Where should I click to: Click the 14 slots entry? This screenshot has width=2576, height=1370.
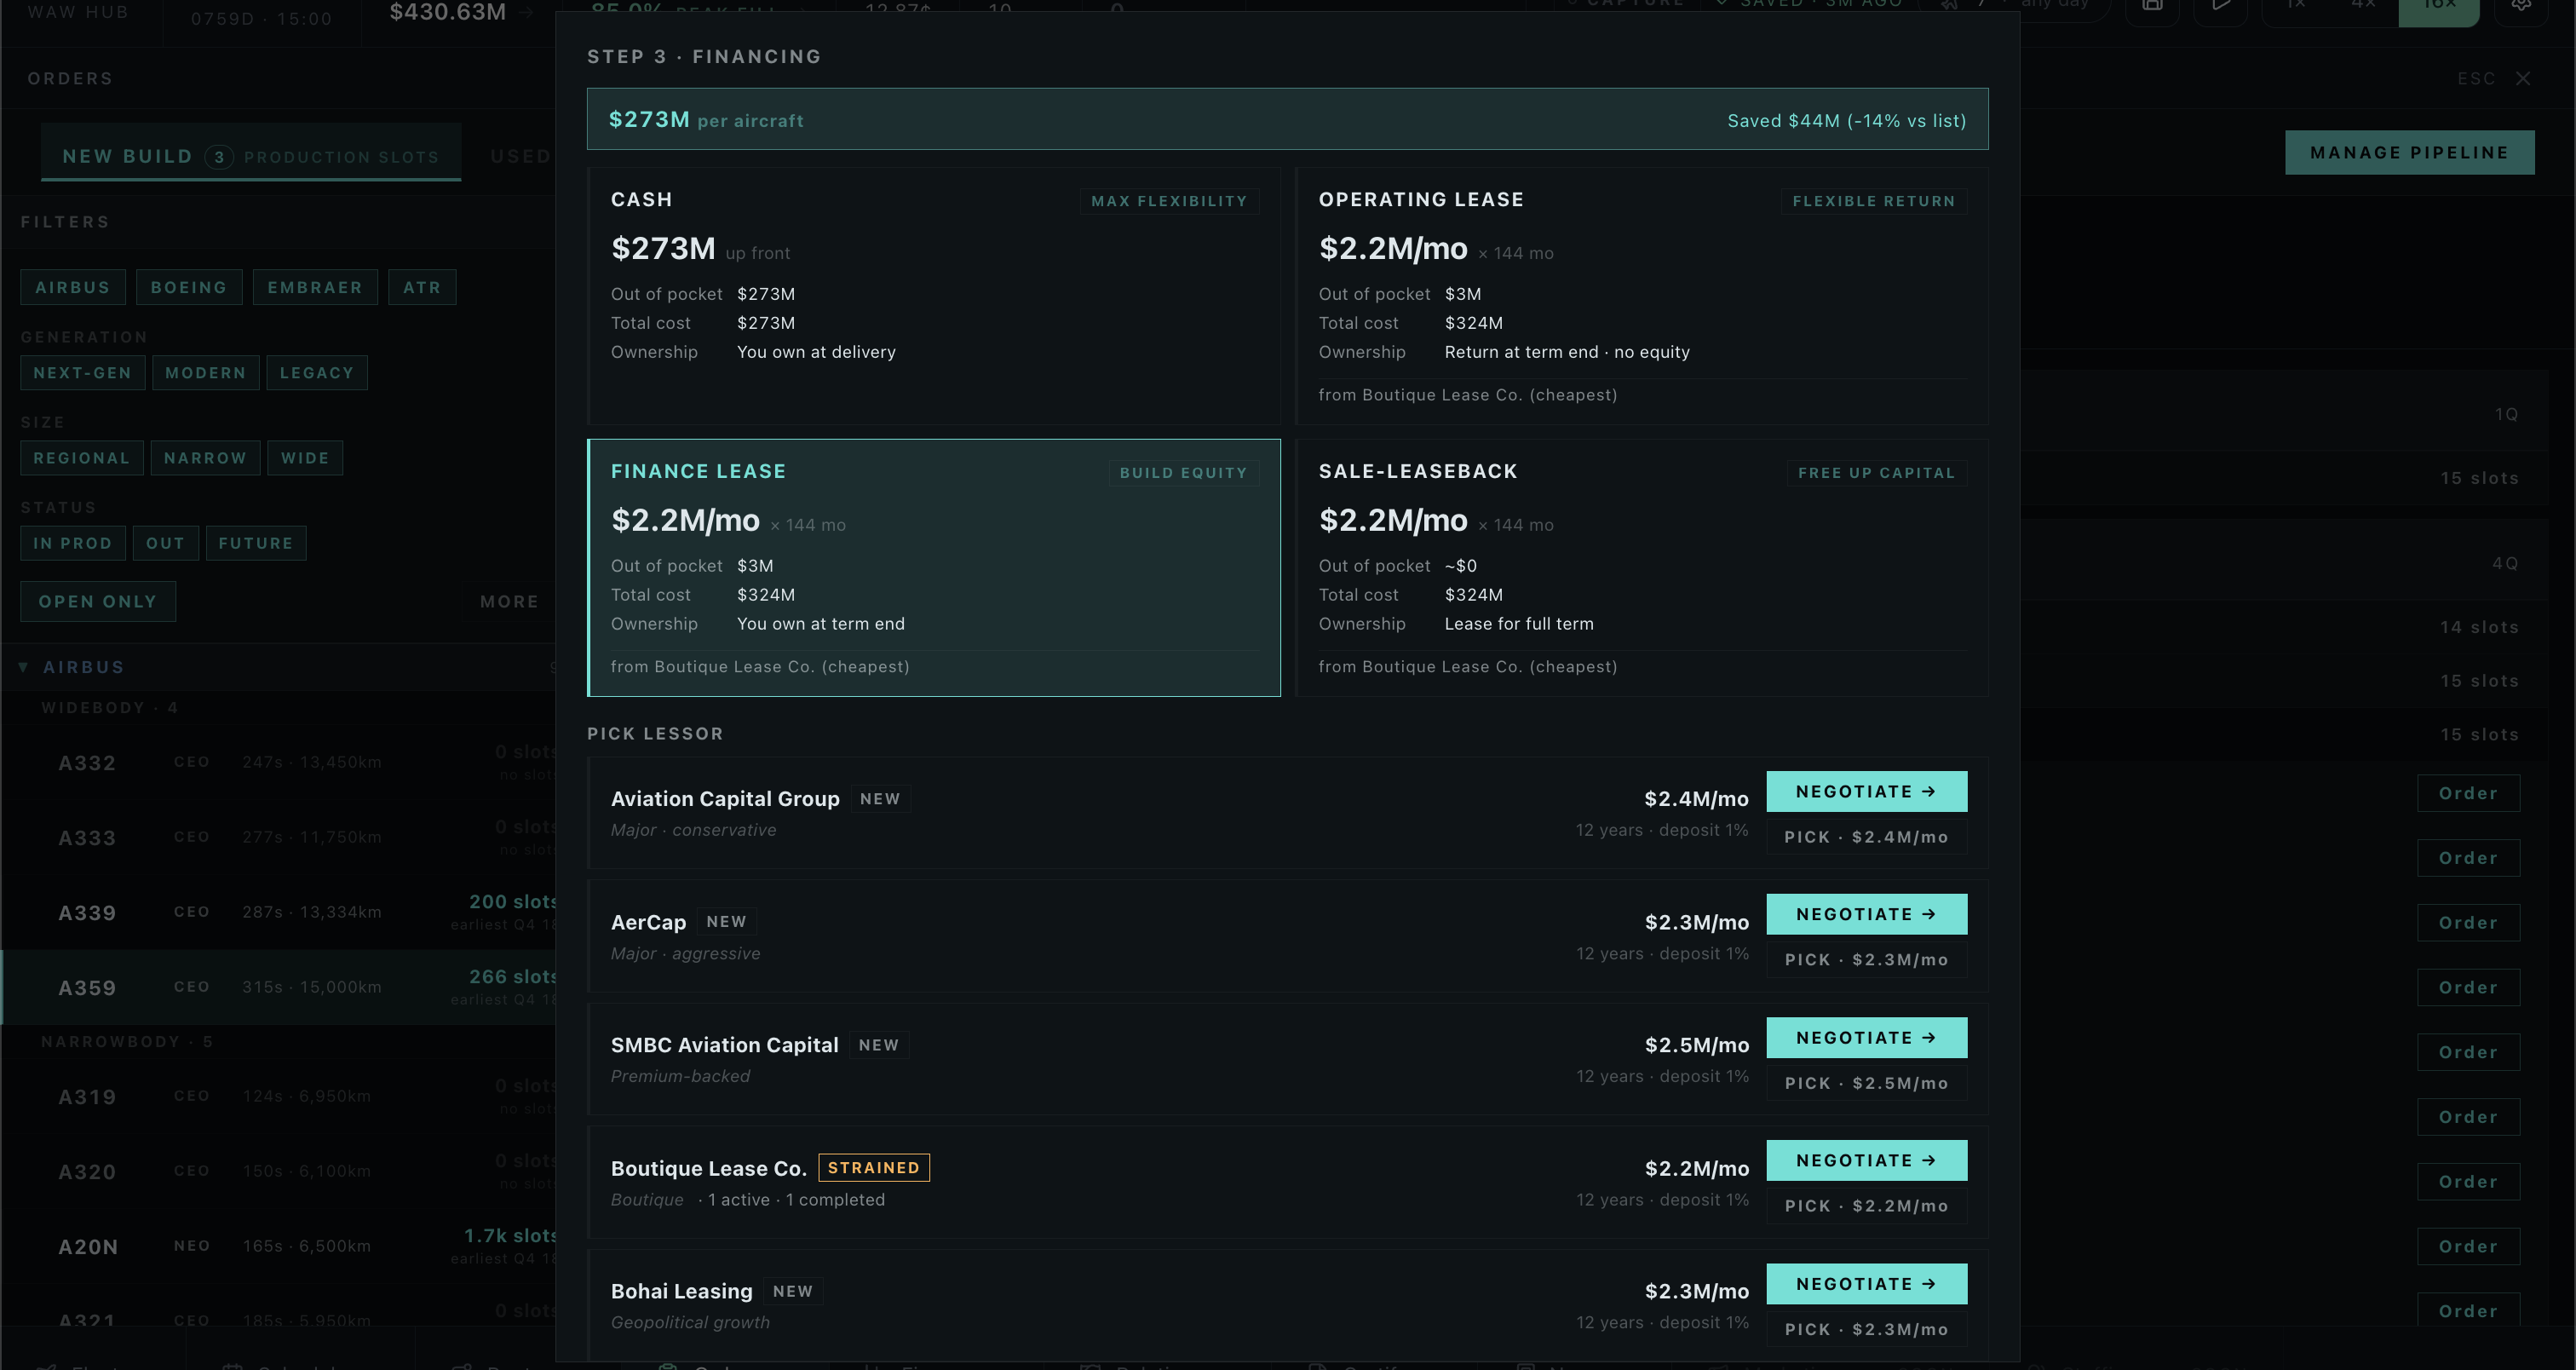pos(2479,627)
